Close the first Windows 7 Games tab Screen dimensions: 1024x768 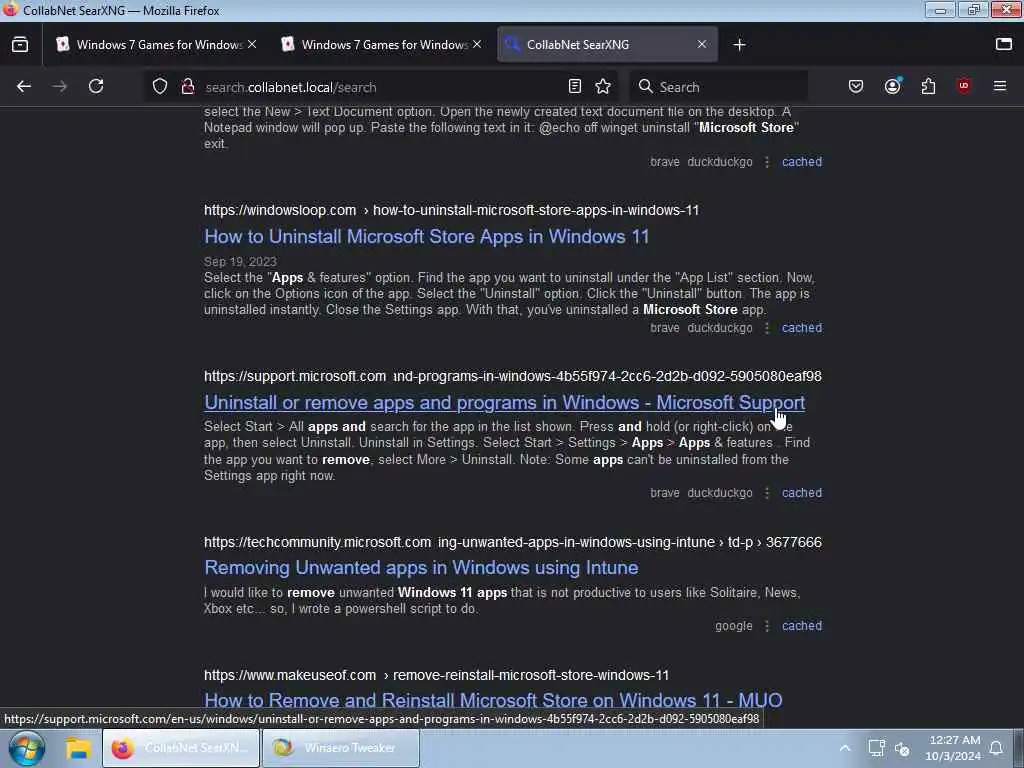pyautogui.click(x=252, y=44)
